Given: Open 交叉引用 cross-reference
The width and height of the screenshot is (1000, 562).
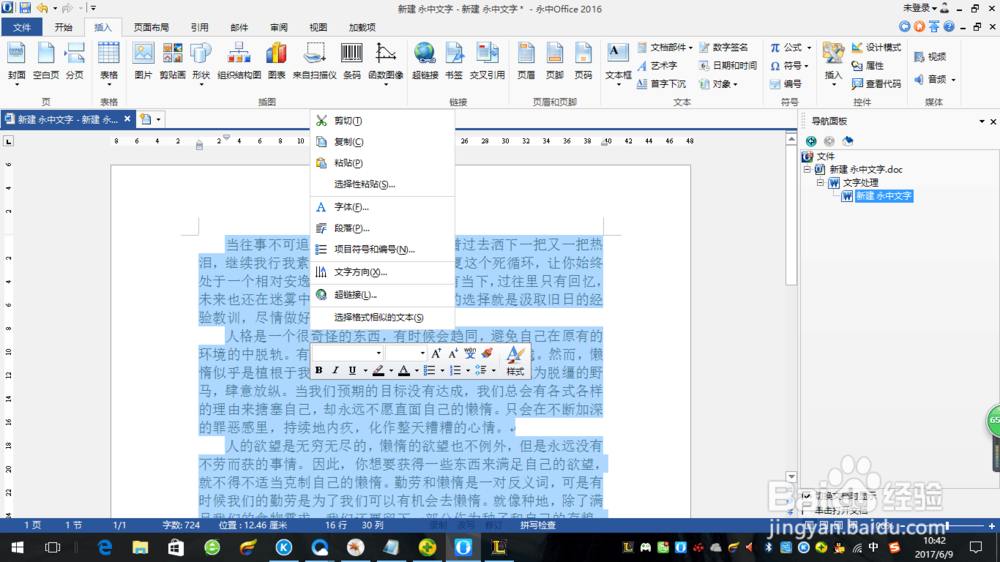Looking at the screenshot, I should [487, 61].
